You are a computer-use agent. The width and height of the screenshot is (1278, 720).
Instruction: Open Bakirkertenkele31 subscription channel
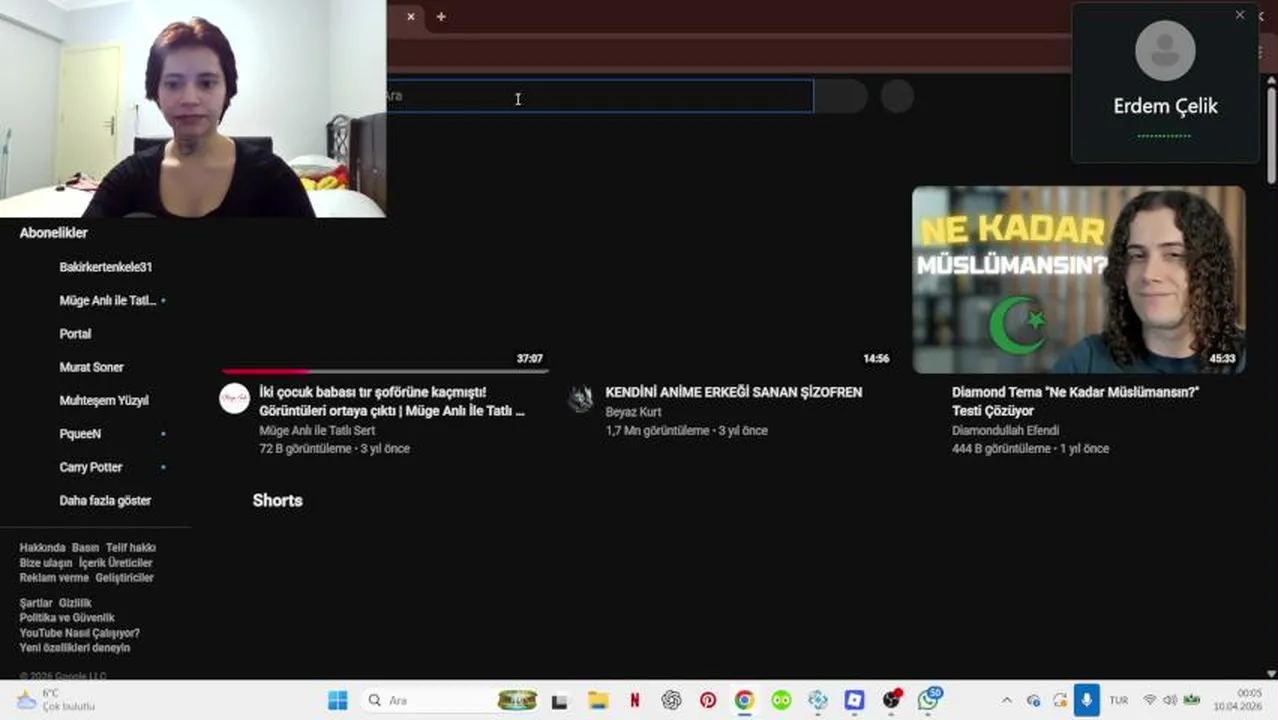pyautogui.click(x=105, y=267)
